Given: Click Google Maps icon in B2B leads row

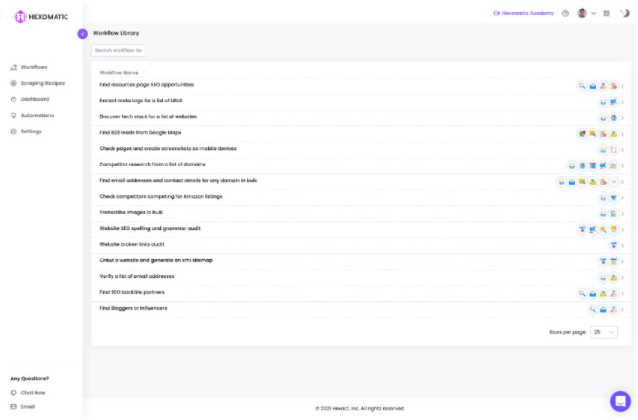Looking at the screenshot, I should 582,134.
